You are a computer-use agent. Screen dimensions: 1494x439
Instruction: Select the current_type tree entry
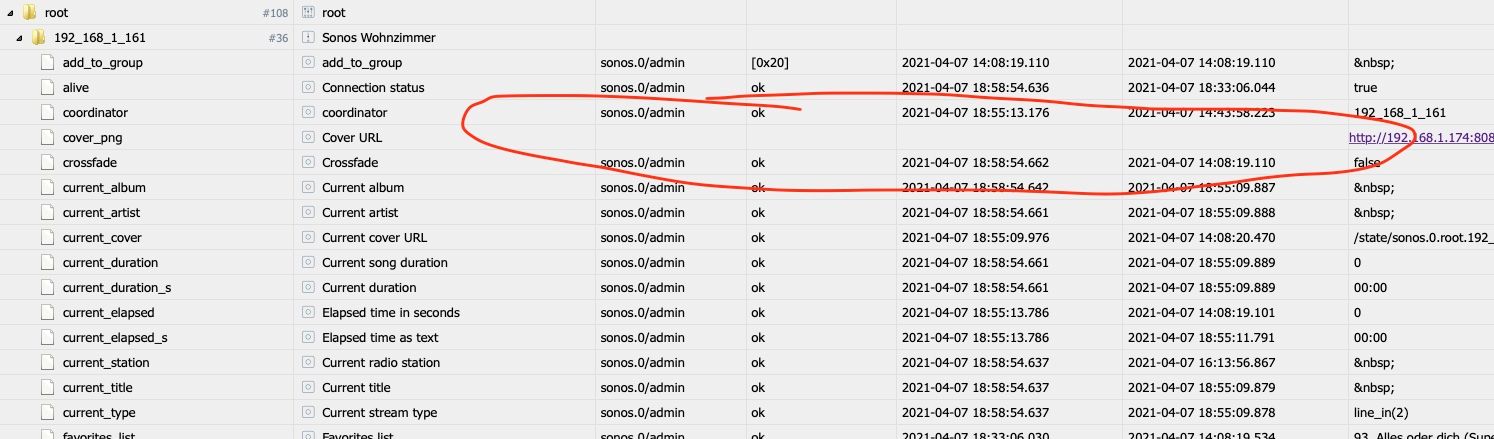[99, 412]
